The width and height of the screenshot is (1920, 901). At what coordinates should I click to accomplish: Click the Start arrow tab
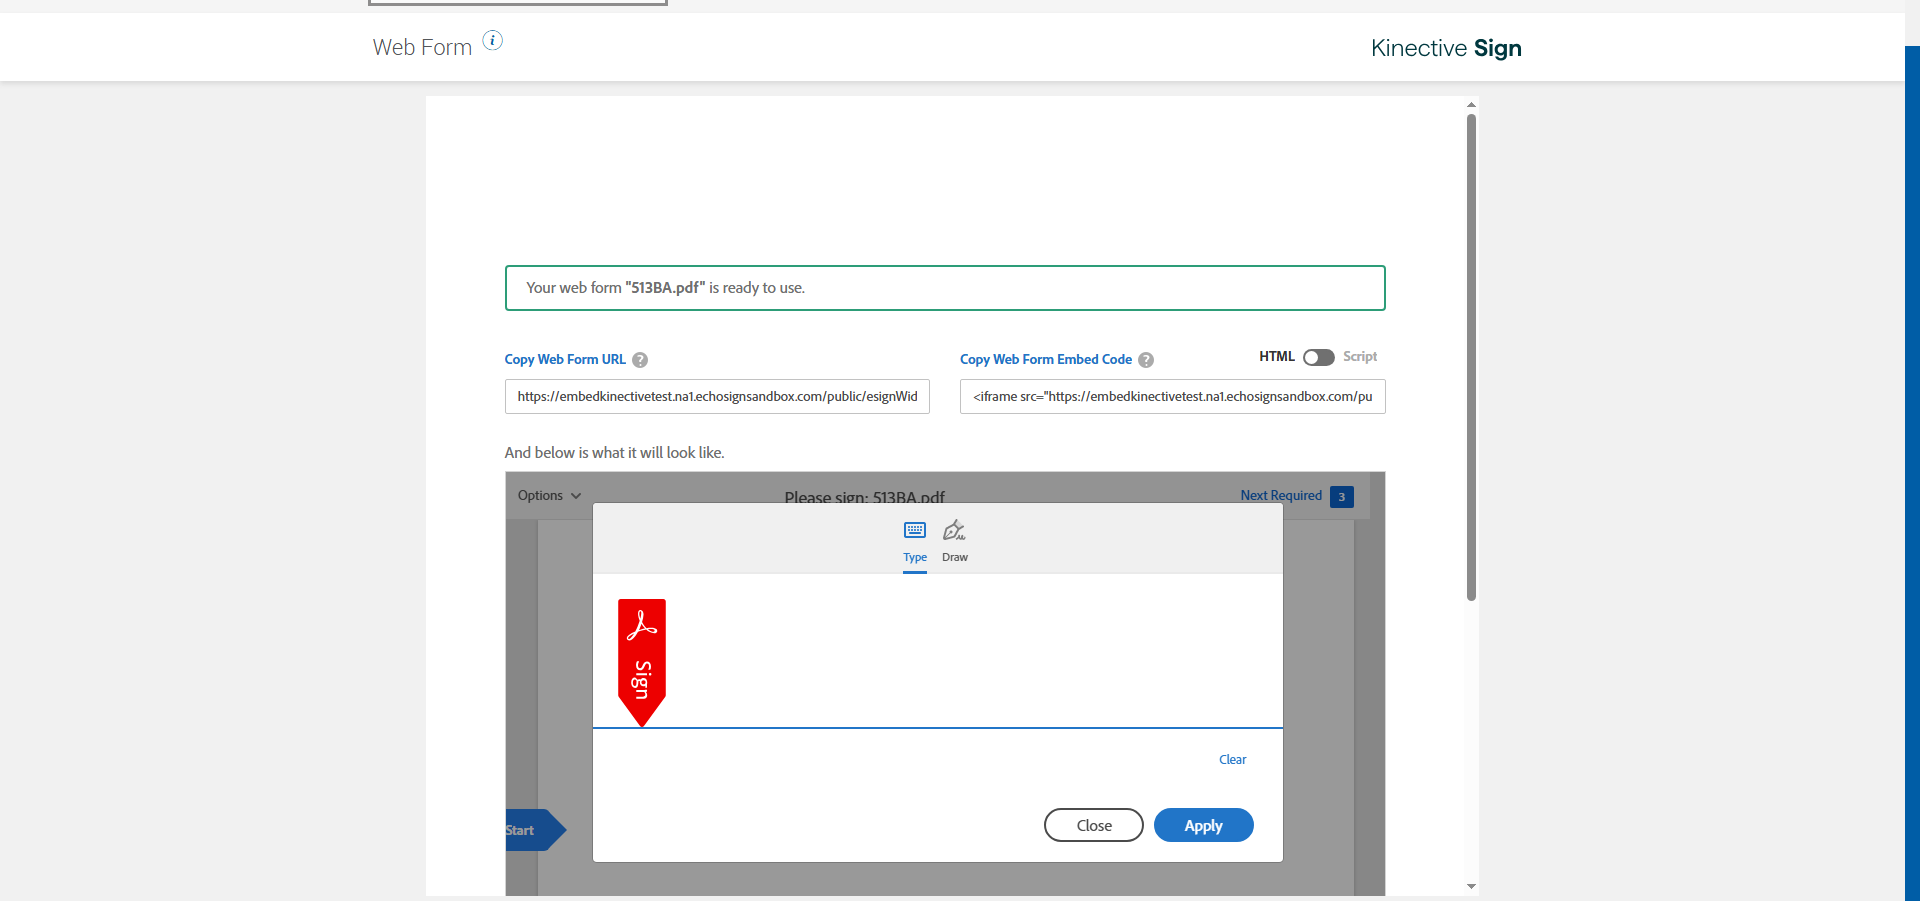pyautogui.click(x=535, y=830)
